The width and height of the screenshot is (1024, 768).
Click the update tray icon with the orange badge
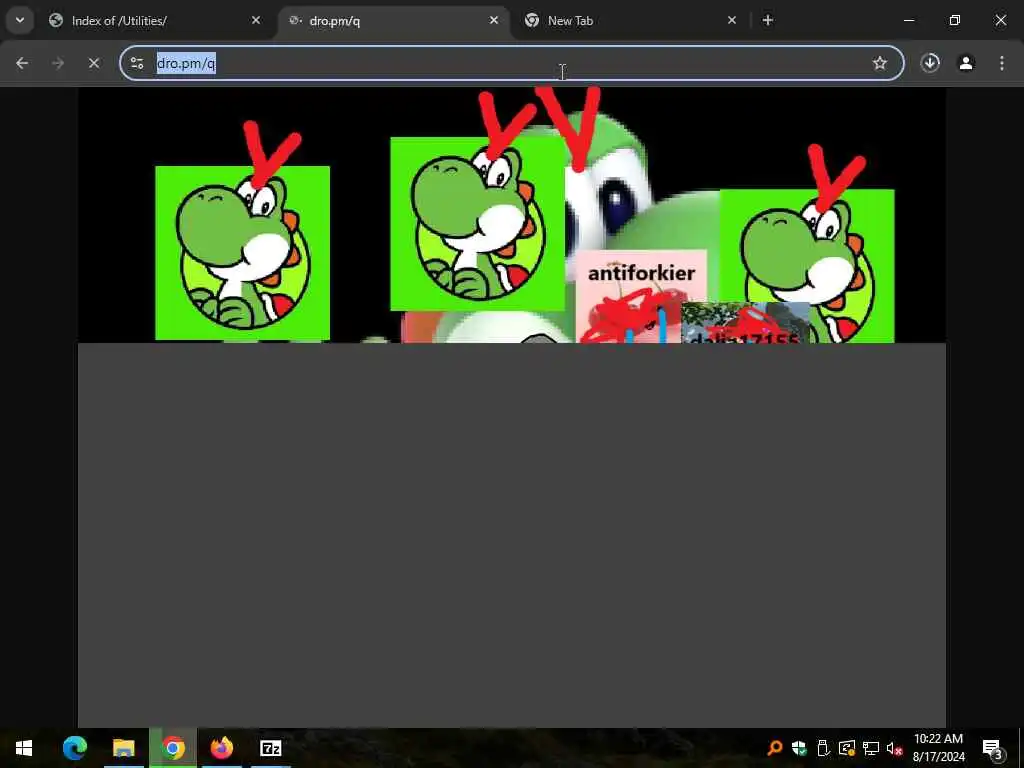847,748
